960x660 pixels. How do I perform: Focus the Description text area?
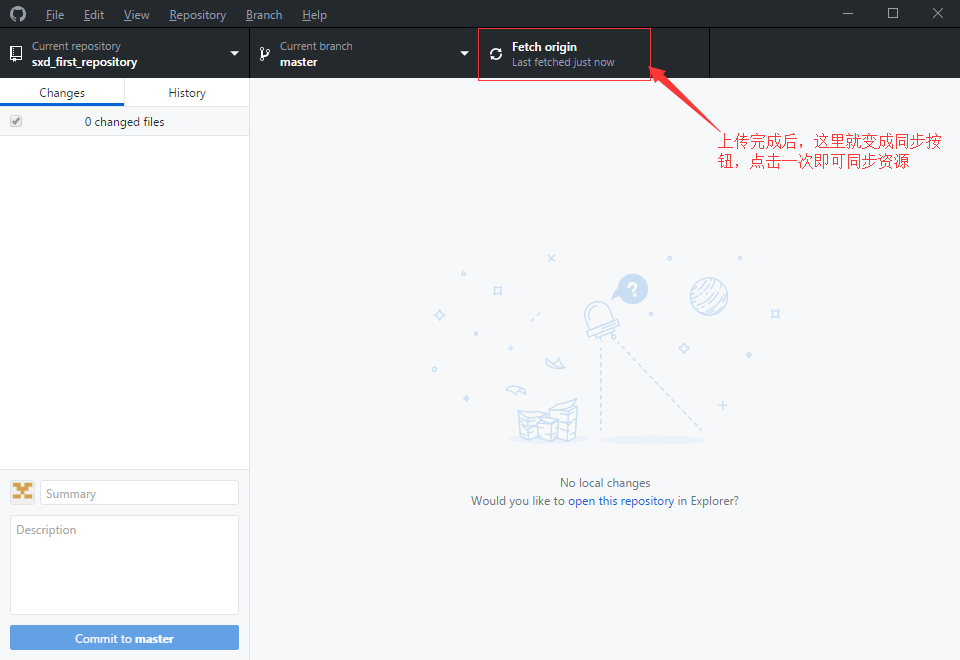point(124,564)
